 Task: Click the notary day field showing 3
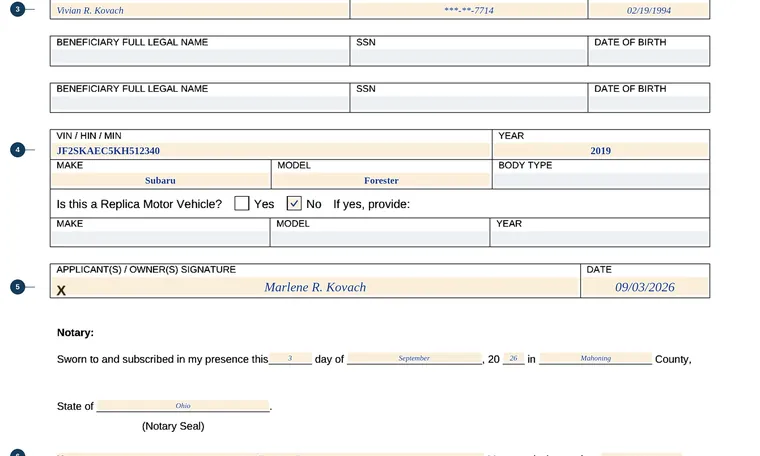290,358
